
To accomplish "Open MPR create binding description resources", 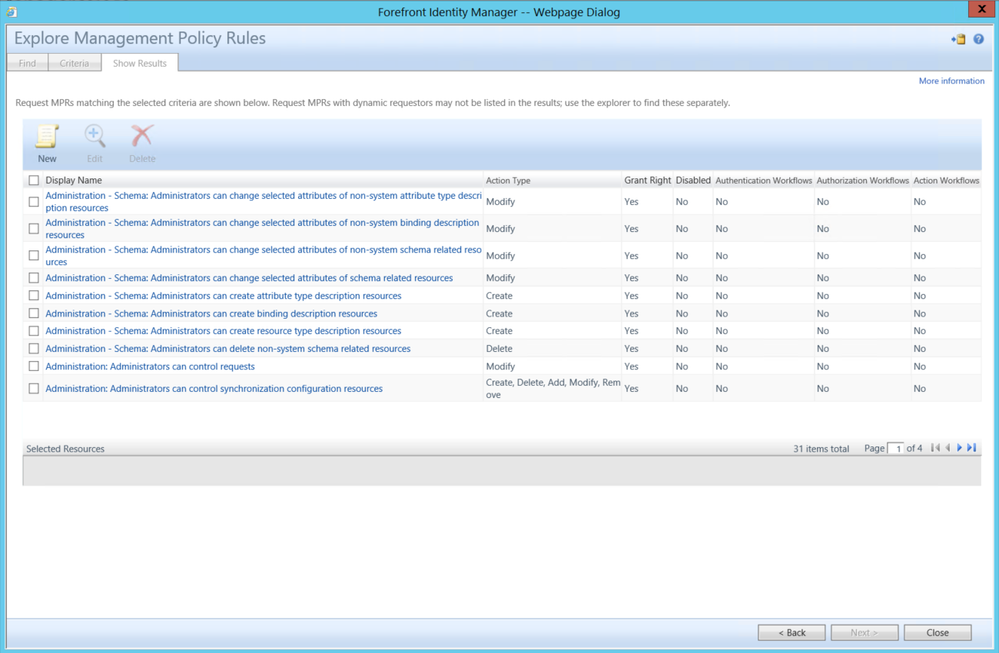I will pyautogui.click(x=211, y=313).
